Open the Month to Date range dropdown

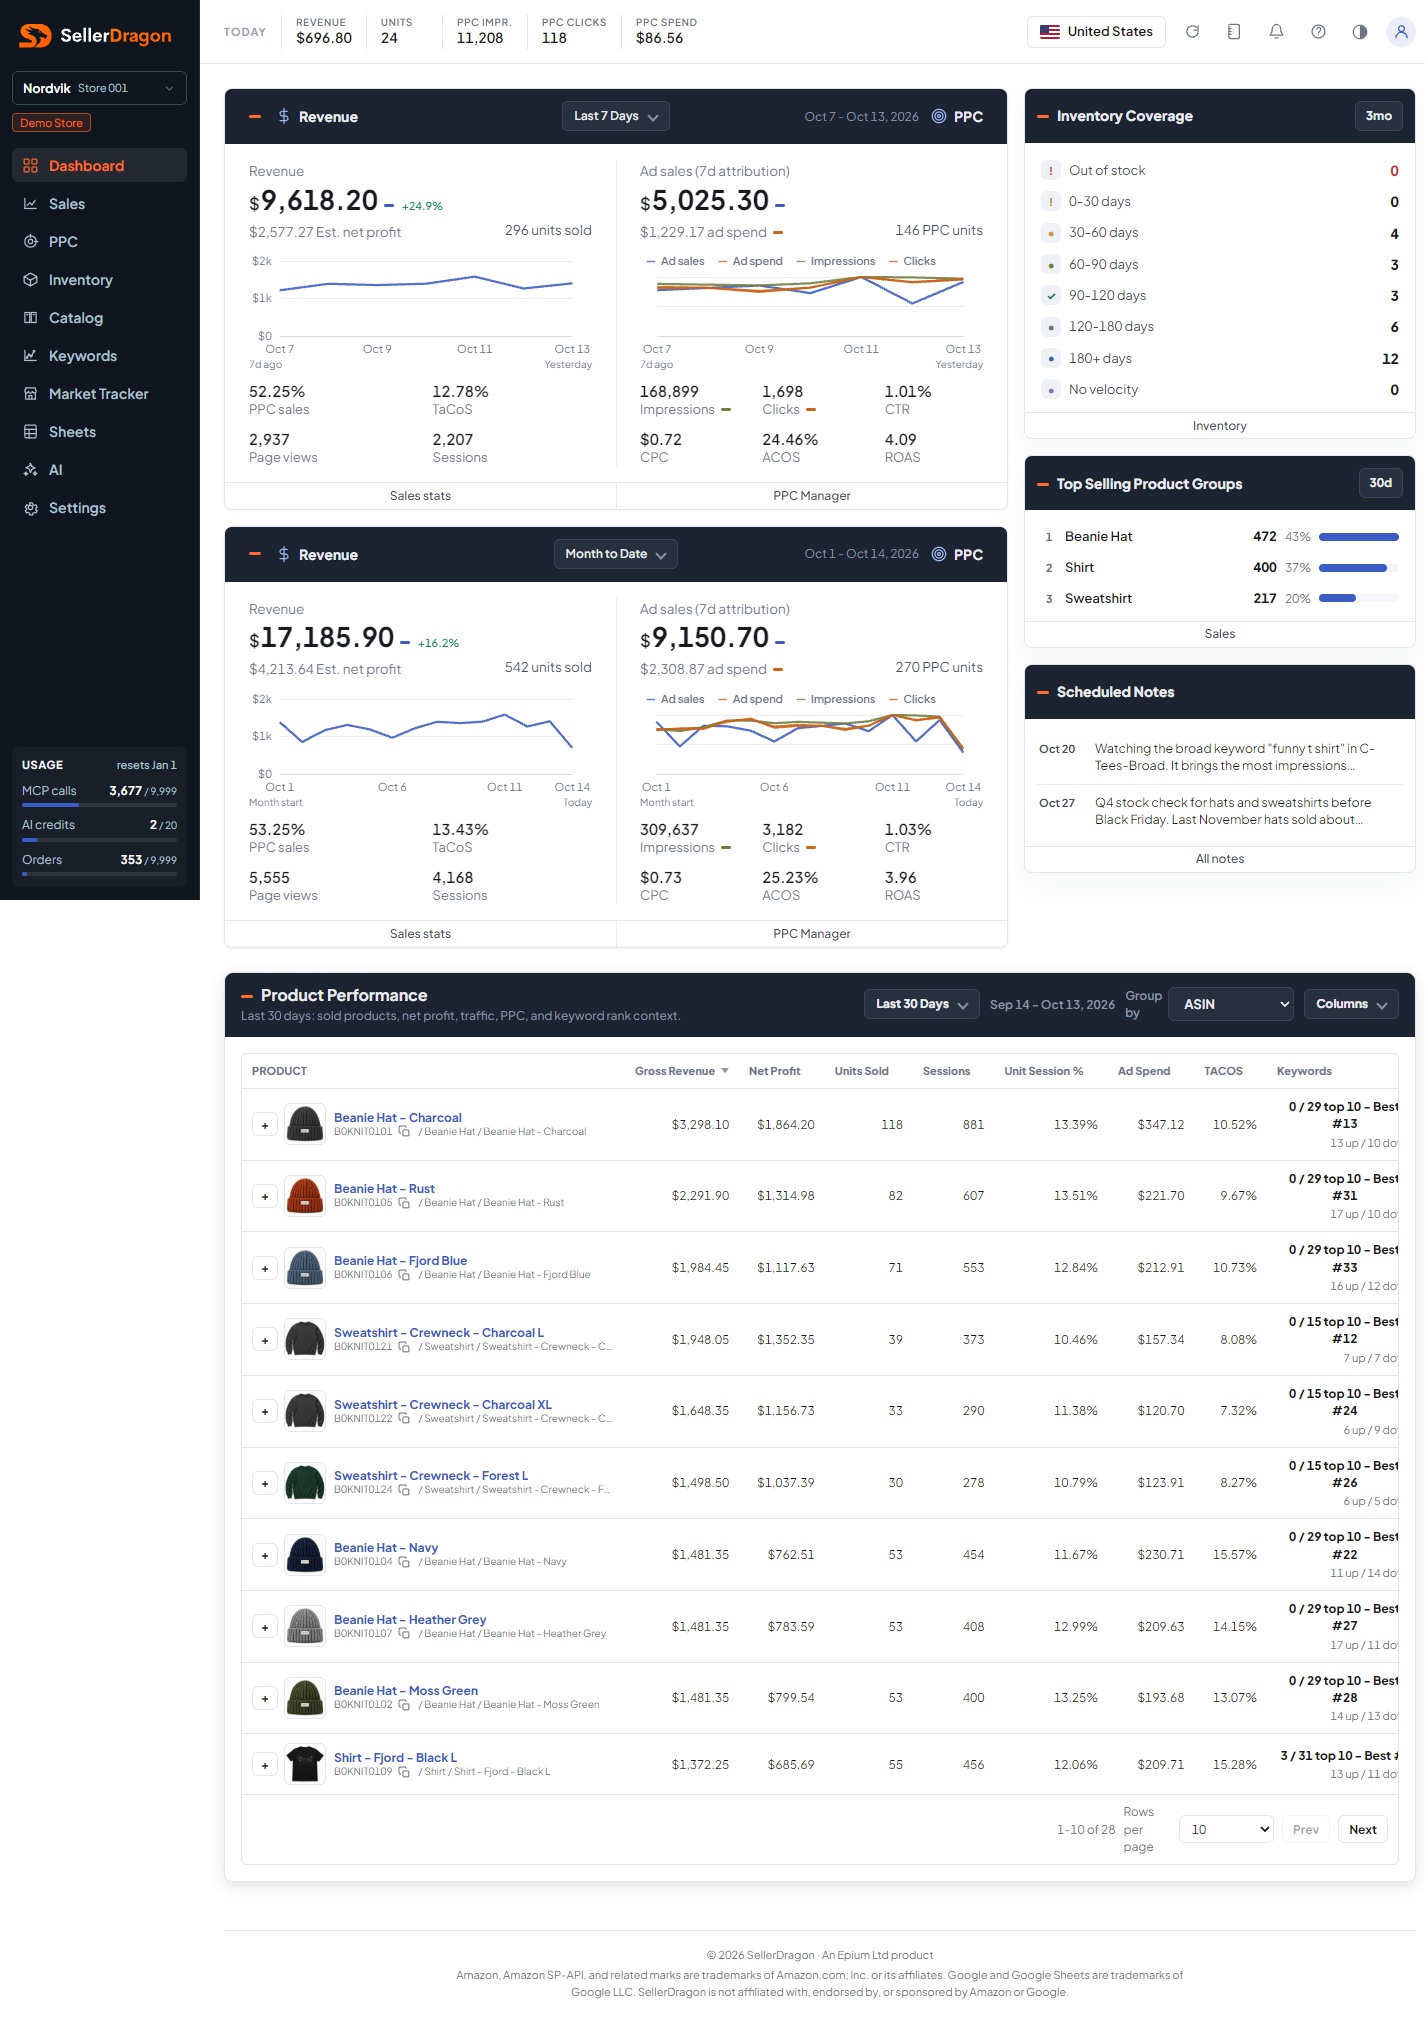(x=615, y=554)
